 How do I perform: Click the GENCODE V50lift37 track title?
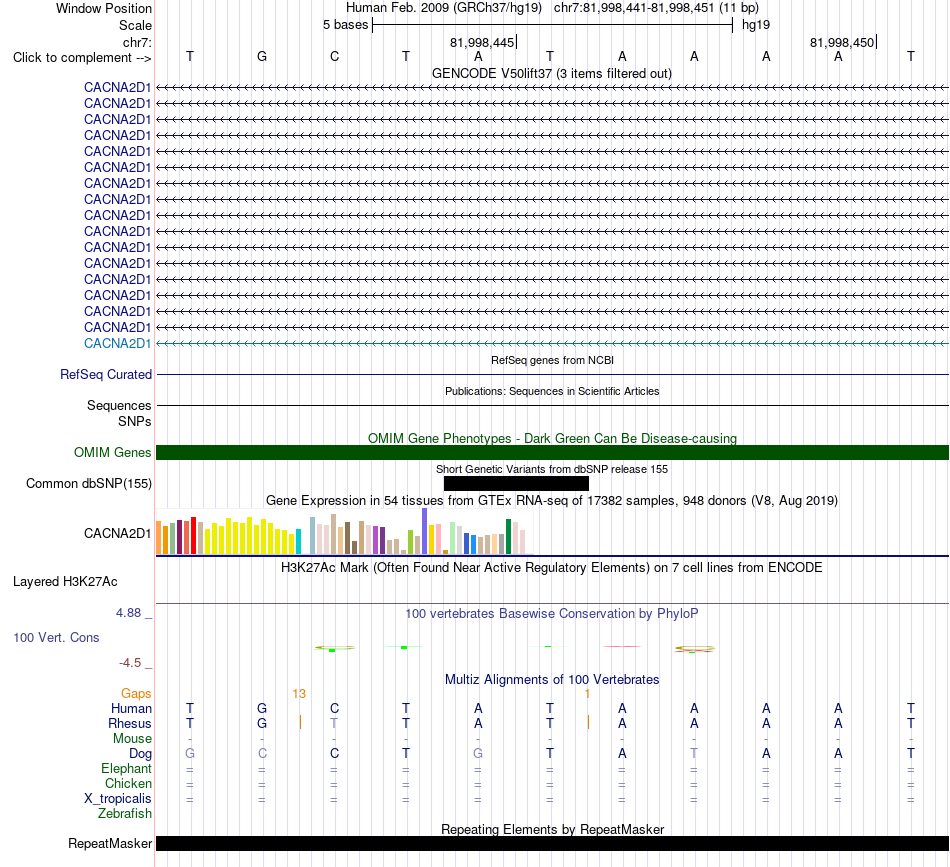tap(551, 73)
